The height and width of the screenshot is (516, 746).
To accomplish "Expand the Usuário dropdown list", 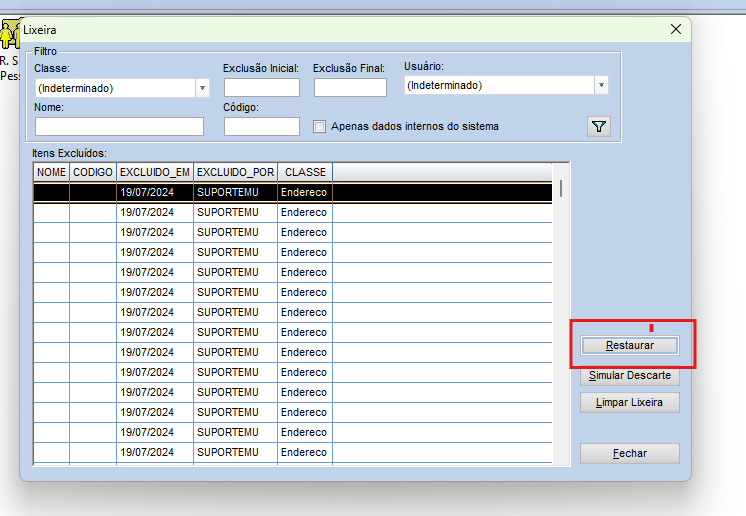I will tap(600, 86).
